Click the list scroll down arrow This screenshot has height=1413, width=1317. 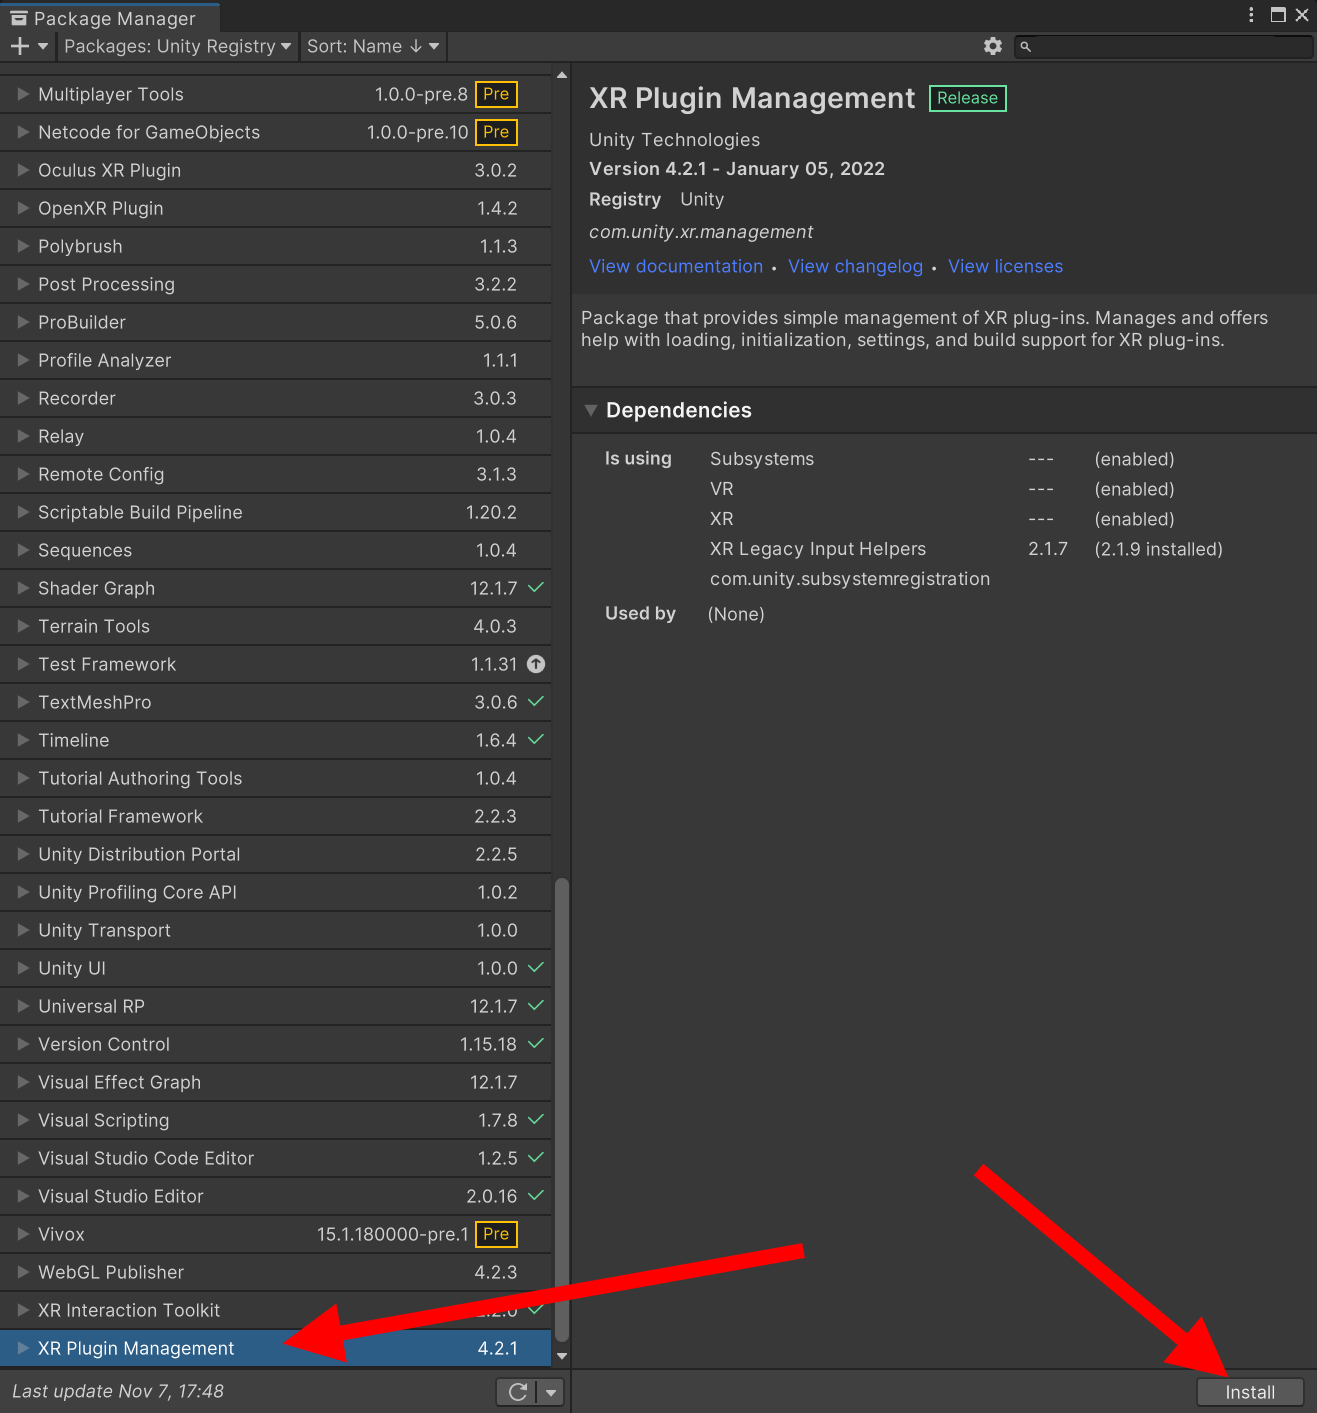561,1356
